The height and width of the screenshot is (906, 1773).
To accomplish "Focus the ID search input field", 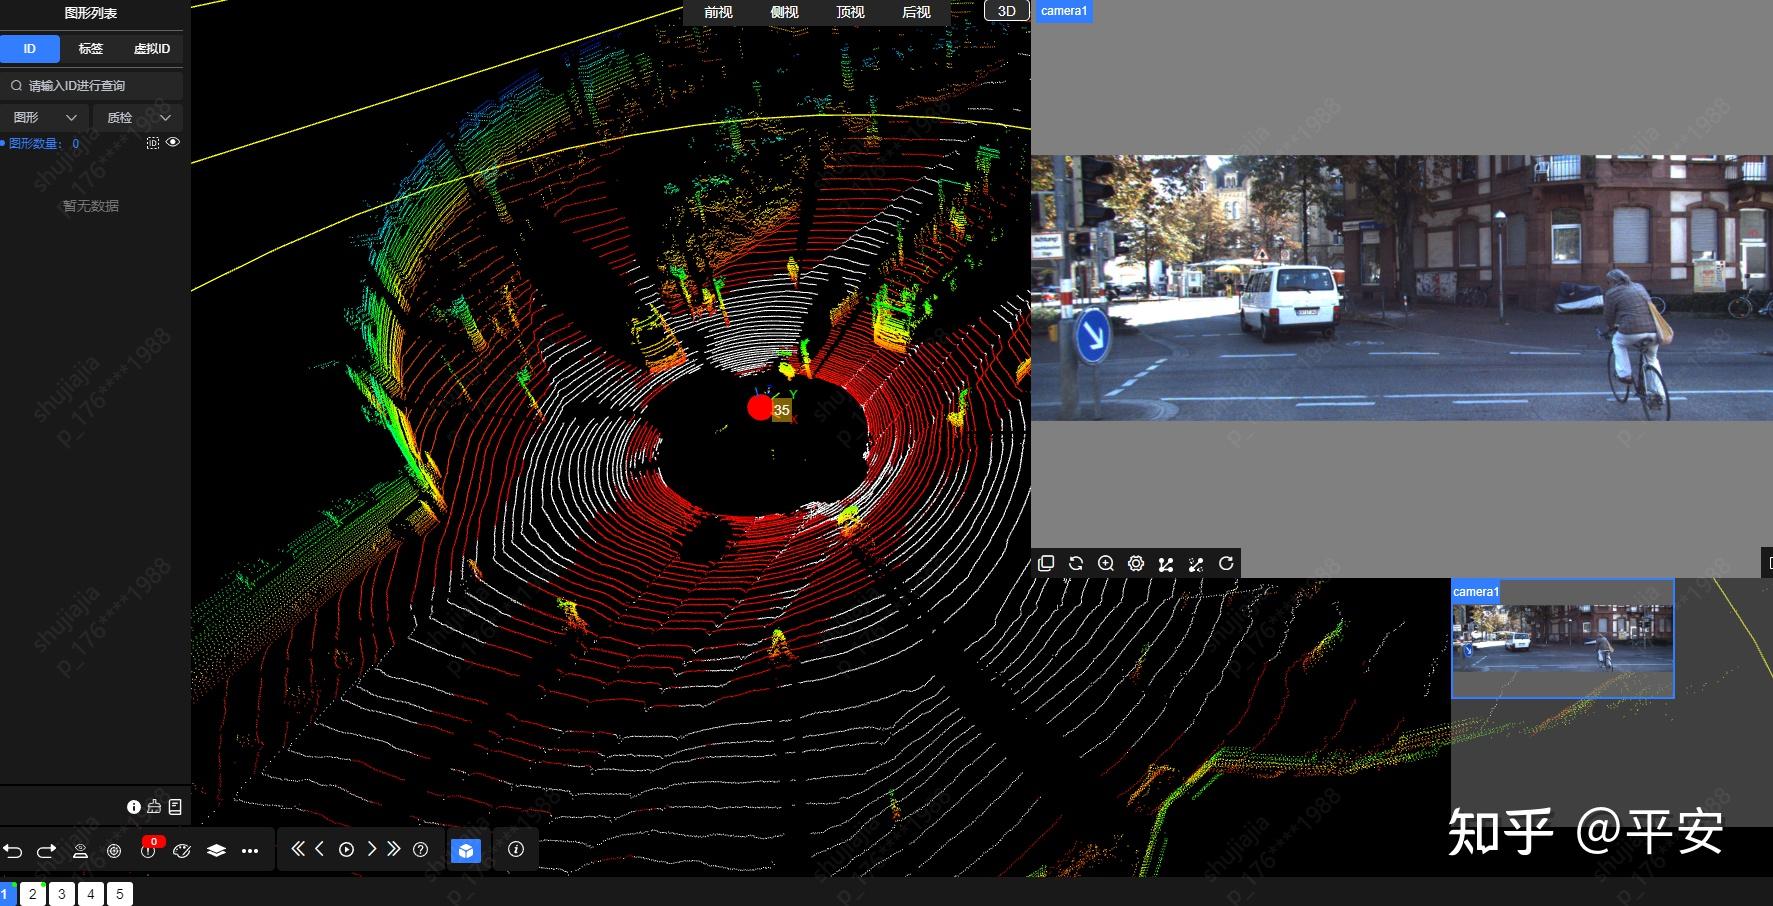I will click(92, 86).
